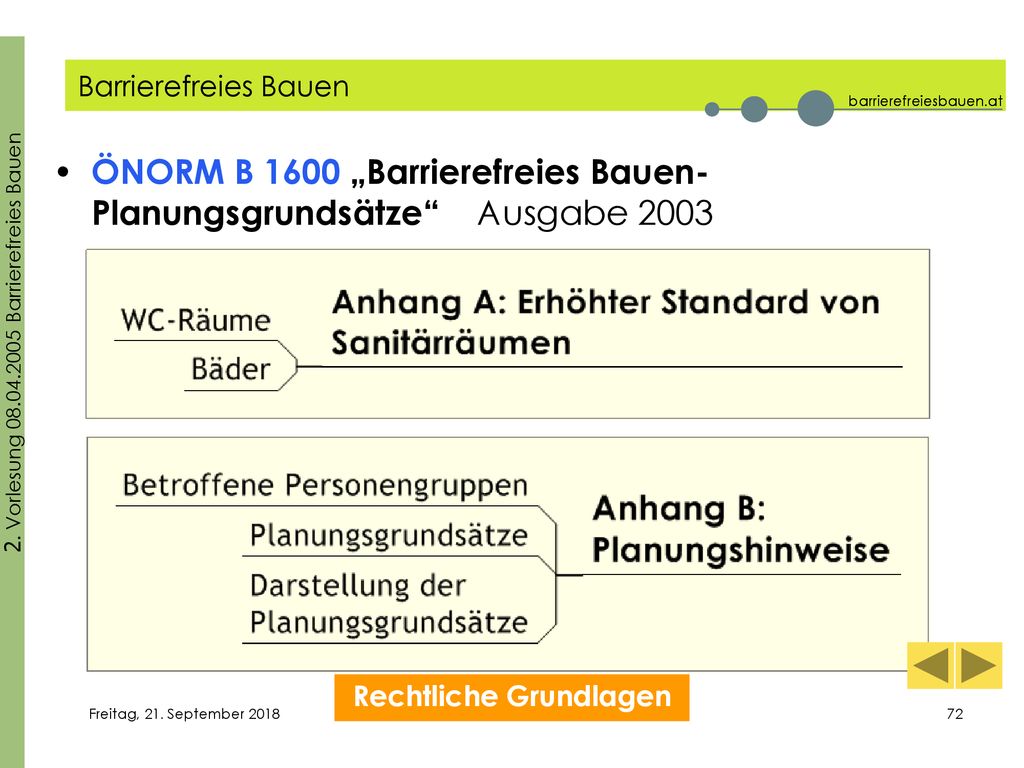Click the previous slide left arrow
The height and width of the screenshot is (768, 1024).
(x=931, y=665)
